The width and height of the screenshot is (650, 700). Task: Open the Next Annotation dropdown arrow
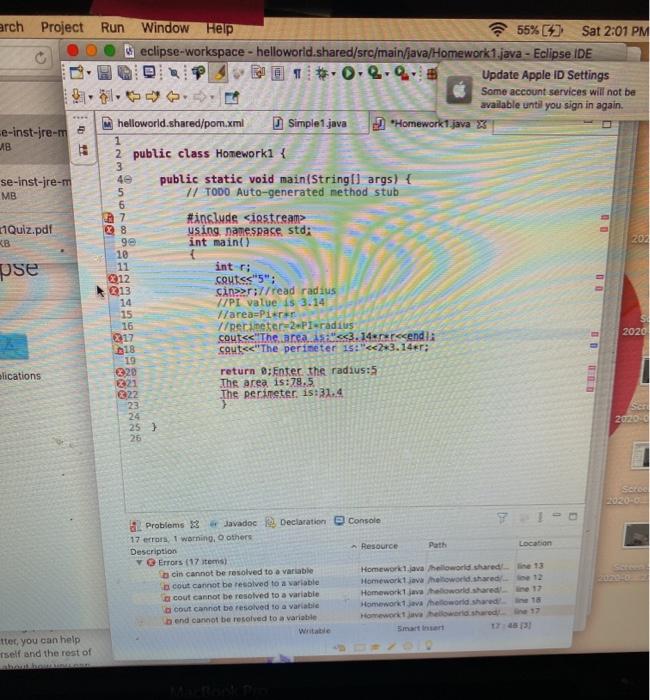(x=91, y=97)
